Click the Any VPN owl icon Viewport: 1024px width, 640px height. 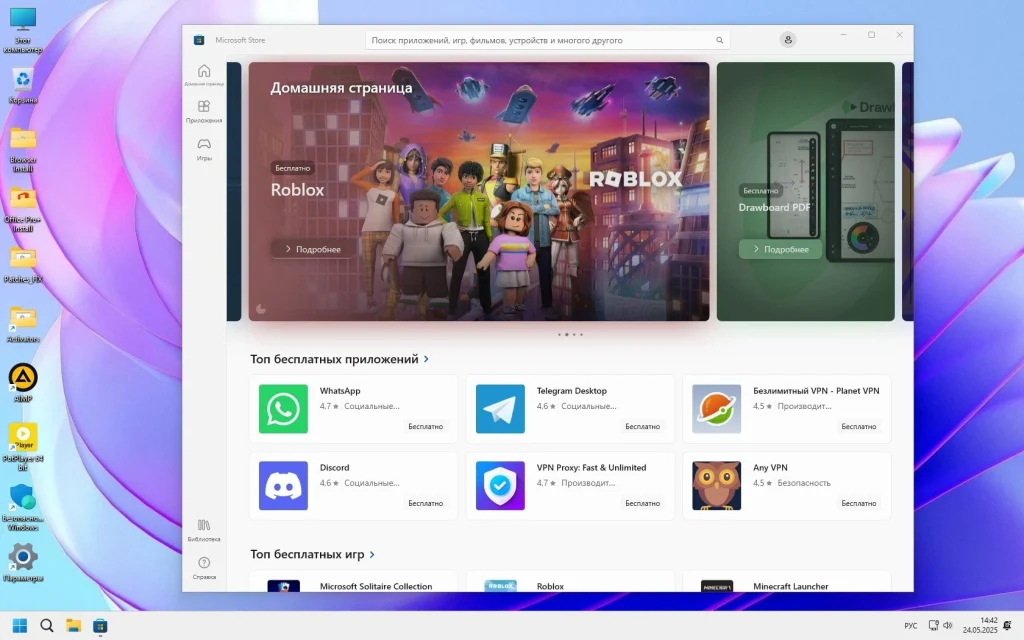pos(716,485)
